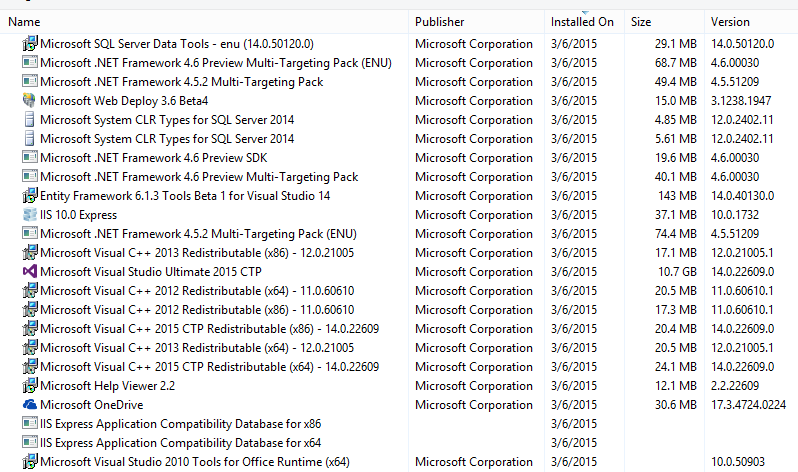Viewport: 798px width, 472px height.
Task: Click the 37.1 MB size value
Action: 675,215
